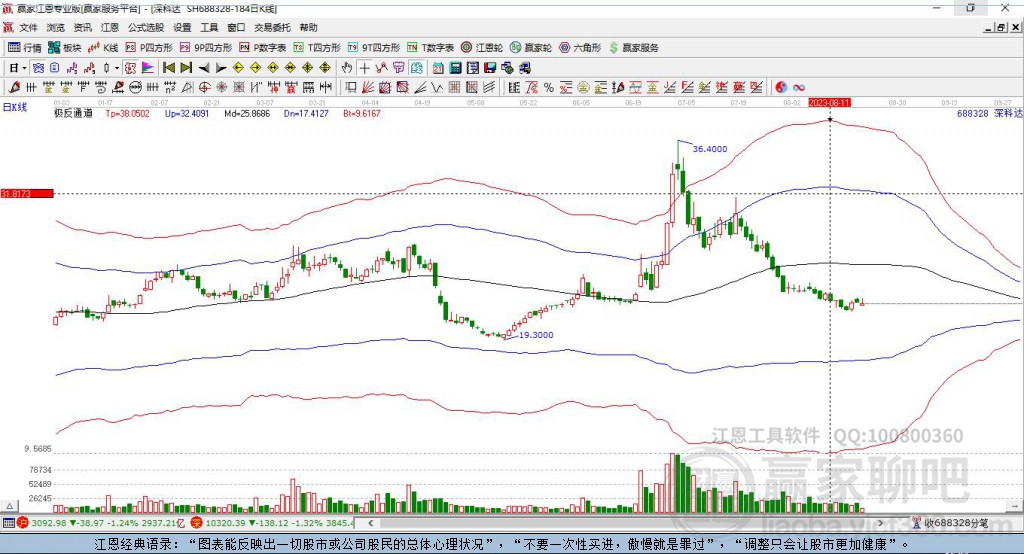Open the 江恩轮 Gann wheel tool
The height and width of the screenshot is (554, 1024).
pos(482,48)
